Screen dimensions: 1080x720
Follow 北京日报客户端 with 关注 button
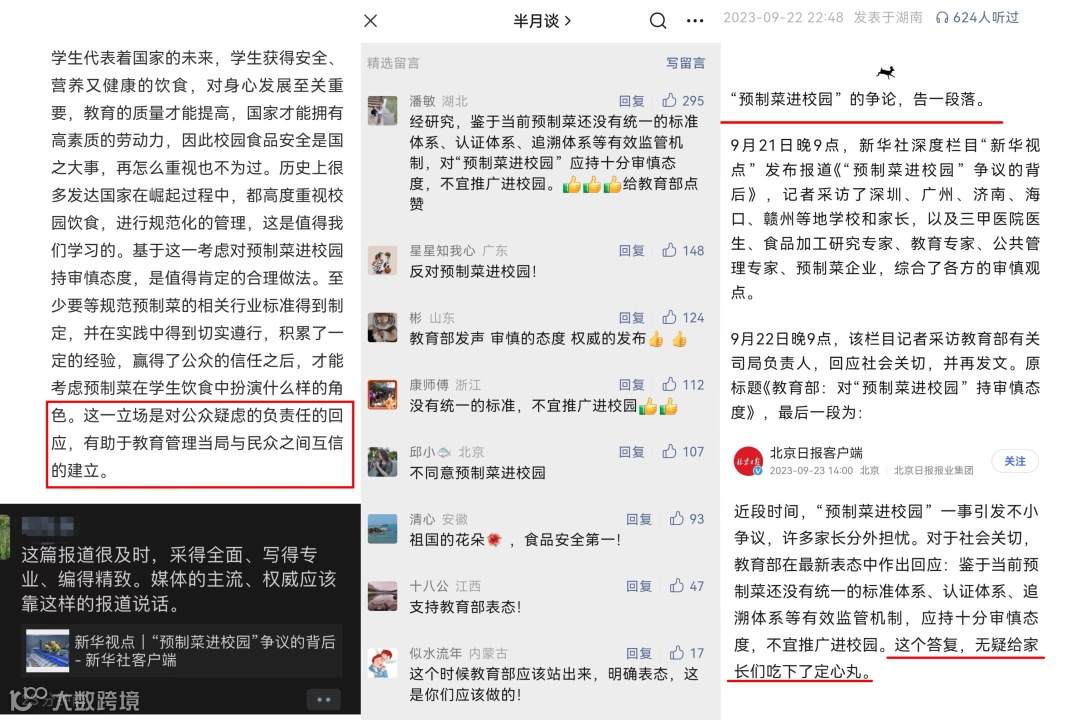tap(1015, 461)
